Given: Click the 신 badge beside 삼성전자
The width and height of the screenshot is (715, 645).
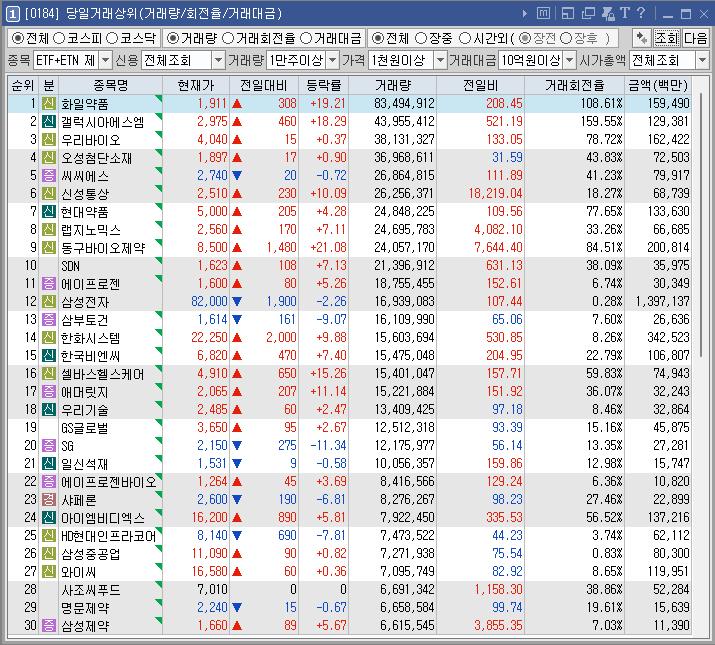Looking at the screenshot, I should pos(49,302).
